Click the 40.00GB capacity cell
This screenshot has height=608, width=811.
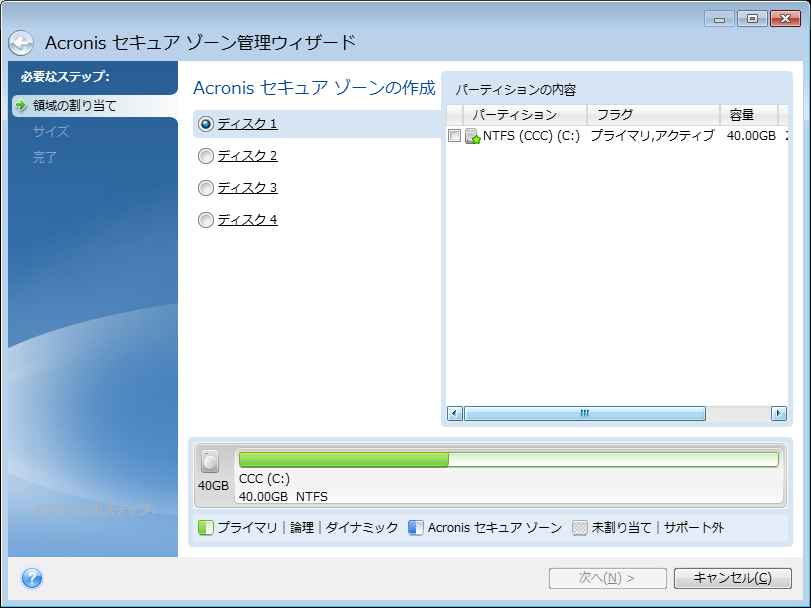751,135
